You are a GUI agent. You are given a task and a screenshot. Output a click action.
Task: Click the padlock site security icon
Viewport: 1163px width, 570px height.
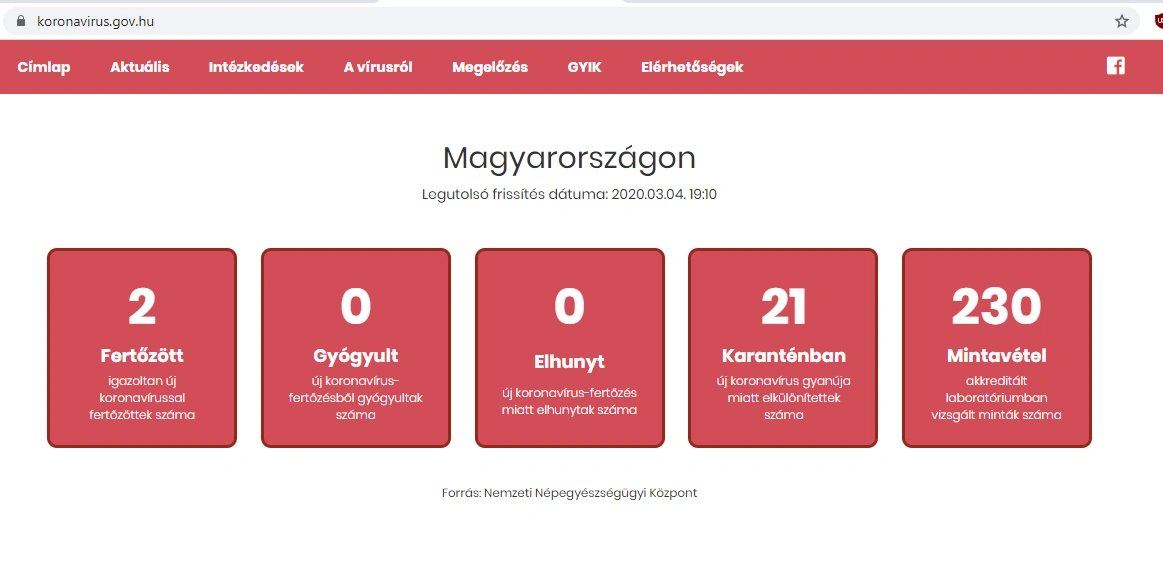coord(19,21)
